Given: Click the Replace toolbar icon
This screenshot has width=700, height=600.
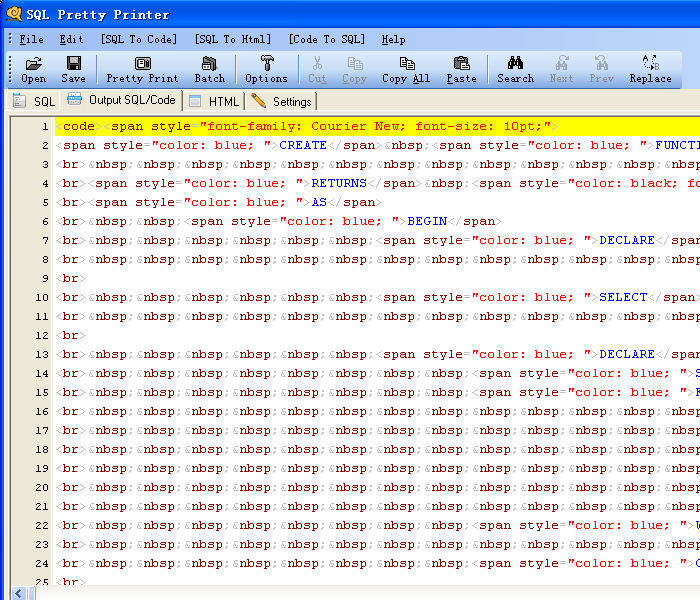Looking at the screenshot, I should tap(650, 69).
